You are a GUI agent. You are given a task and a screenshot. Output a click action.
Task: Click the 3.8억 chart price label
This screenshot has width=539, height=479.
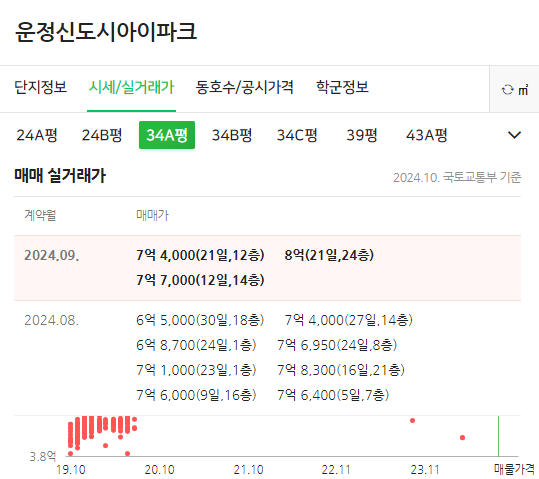click(x=43, y=457)
